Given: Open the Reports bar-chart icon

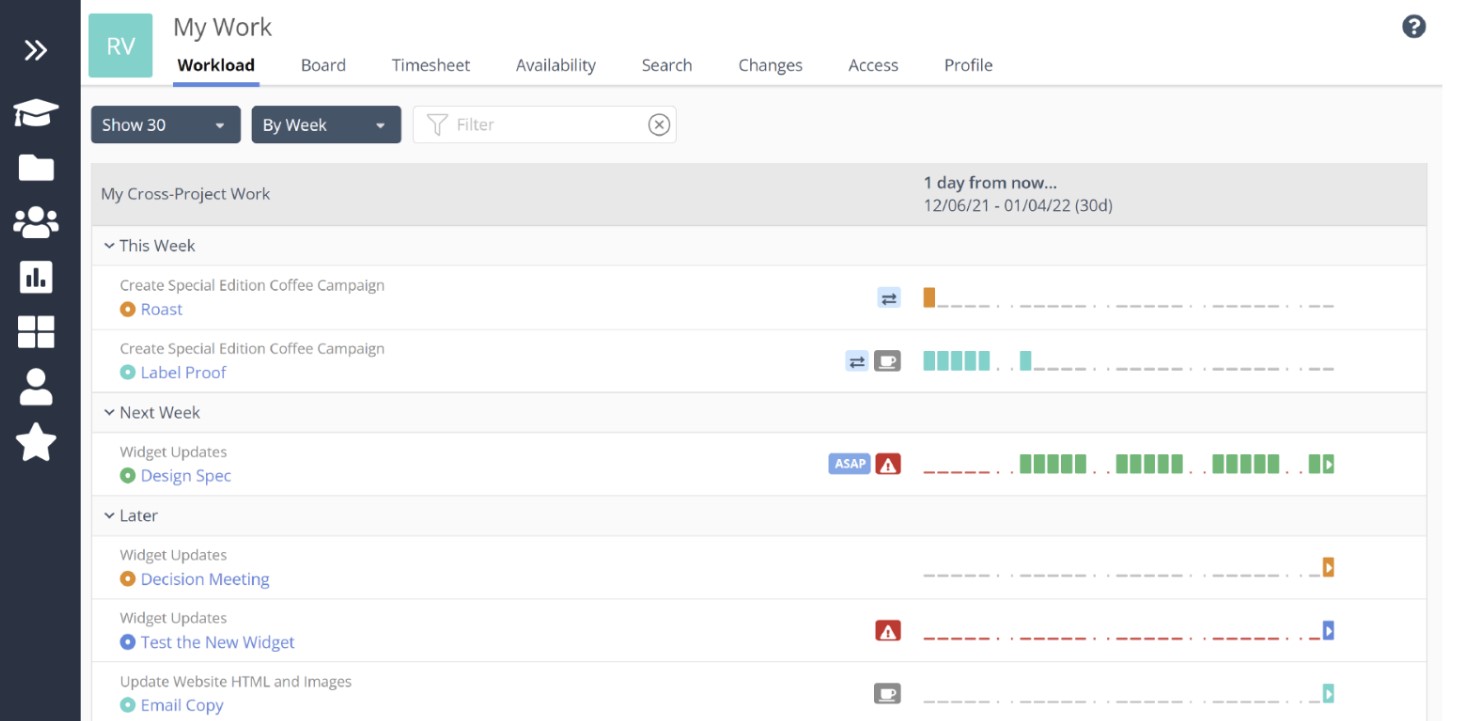Looking at the screenshot, I should tap(36, 277).
